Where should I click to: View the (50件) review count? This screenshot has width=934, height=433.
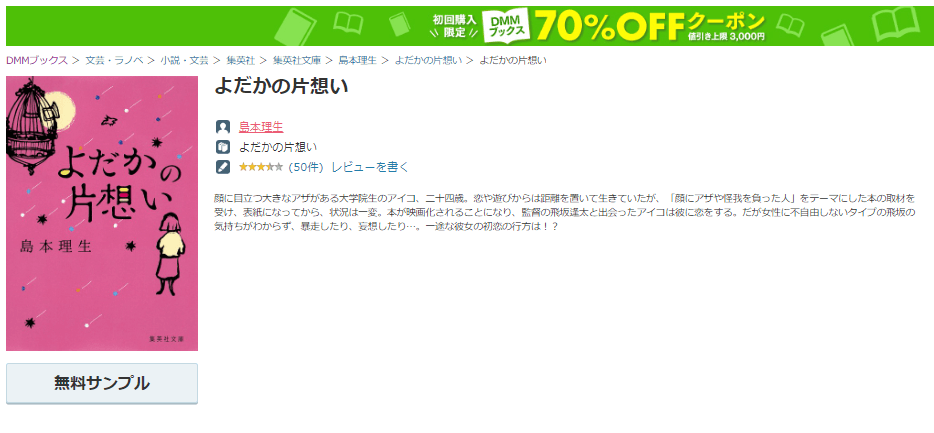(306, 167)
